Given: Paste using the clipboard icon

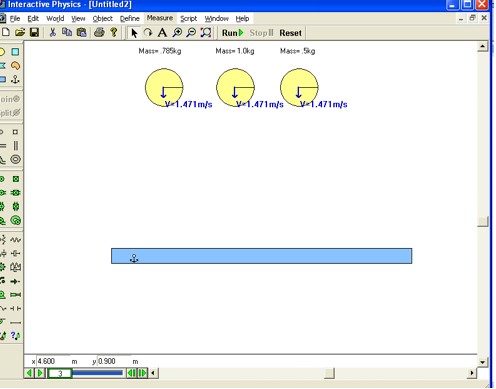Looking at the screenshot, I should click(82, 33).
